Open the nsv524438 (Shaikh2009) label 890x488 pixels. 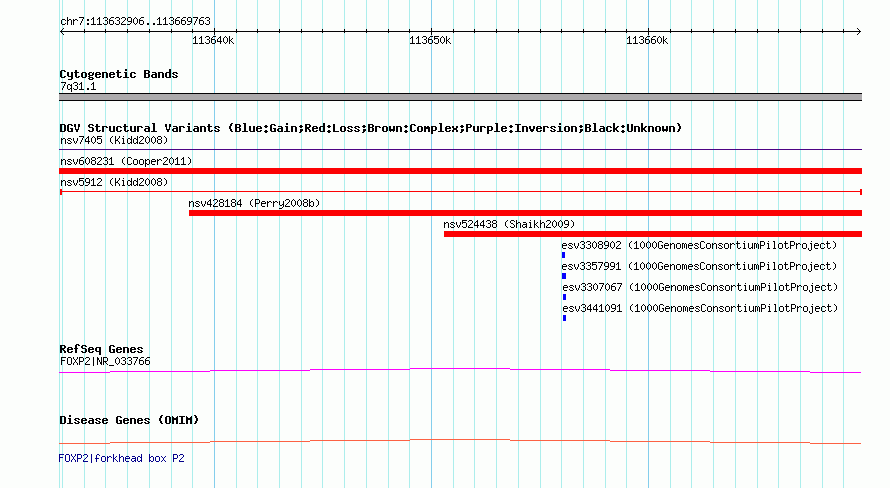[x=509, y=224]
